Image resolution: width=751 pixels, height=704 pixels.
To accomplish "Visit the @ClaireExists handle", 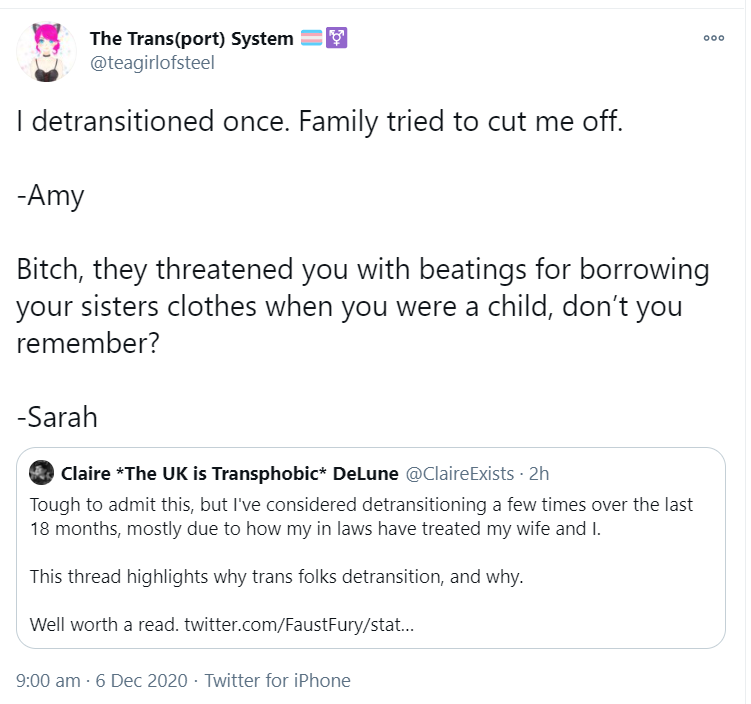I will (460, 474).
